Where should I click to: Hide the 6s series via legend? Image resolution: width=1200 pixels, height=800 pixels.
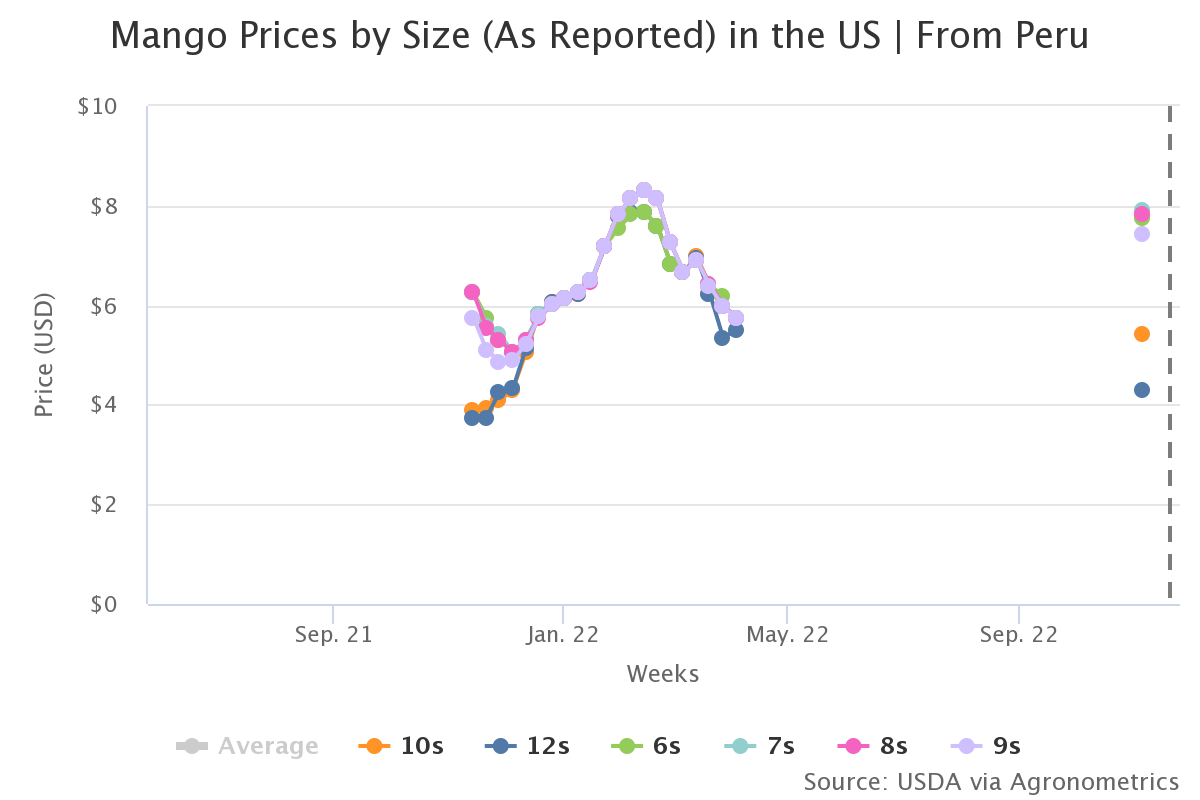646,746
